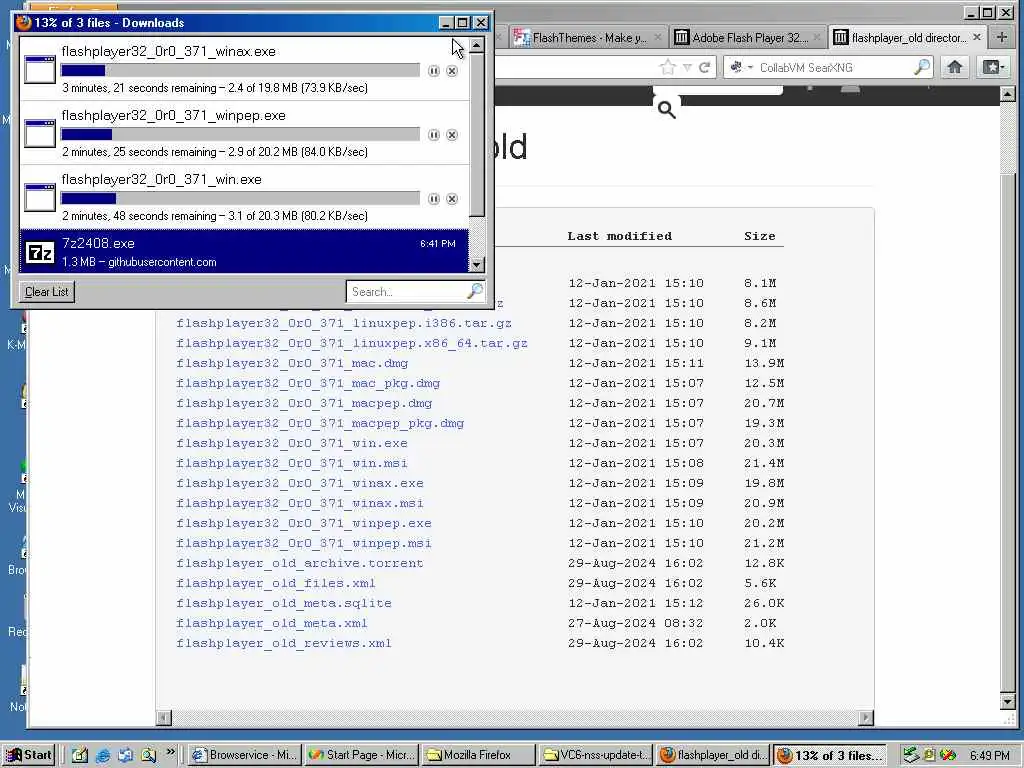
Task: Open the bookmark star dropdown arrow
Action: point(687,67)
